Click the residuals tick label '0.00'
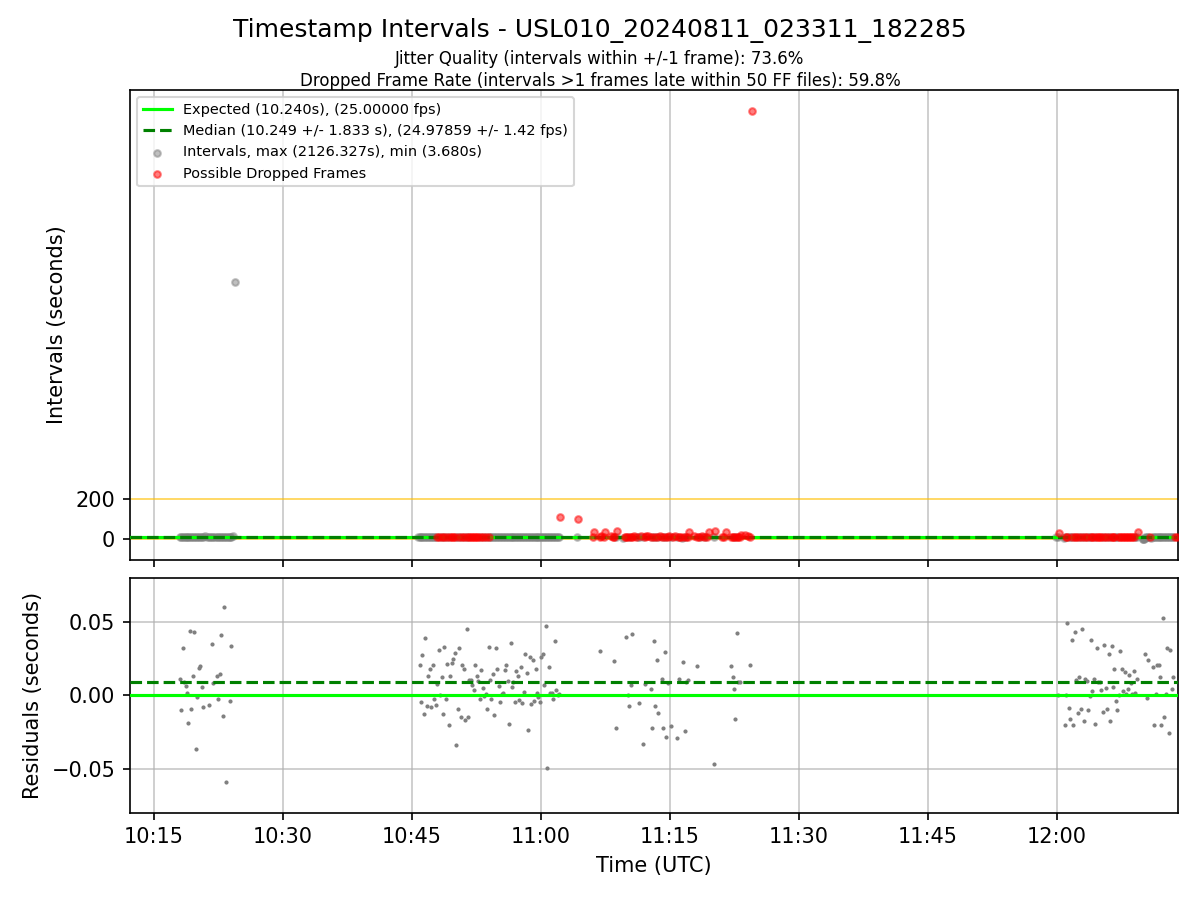 click(93, 695)
